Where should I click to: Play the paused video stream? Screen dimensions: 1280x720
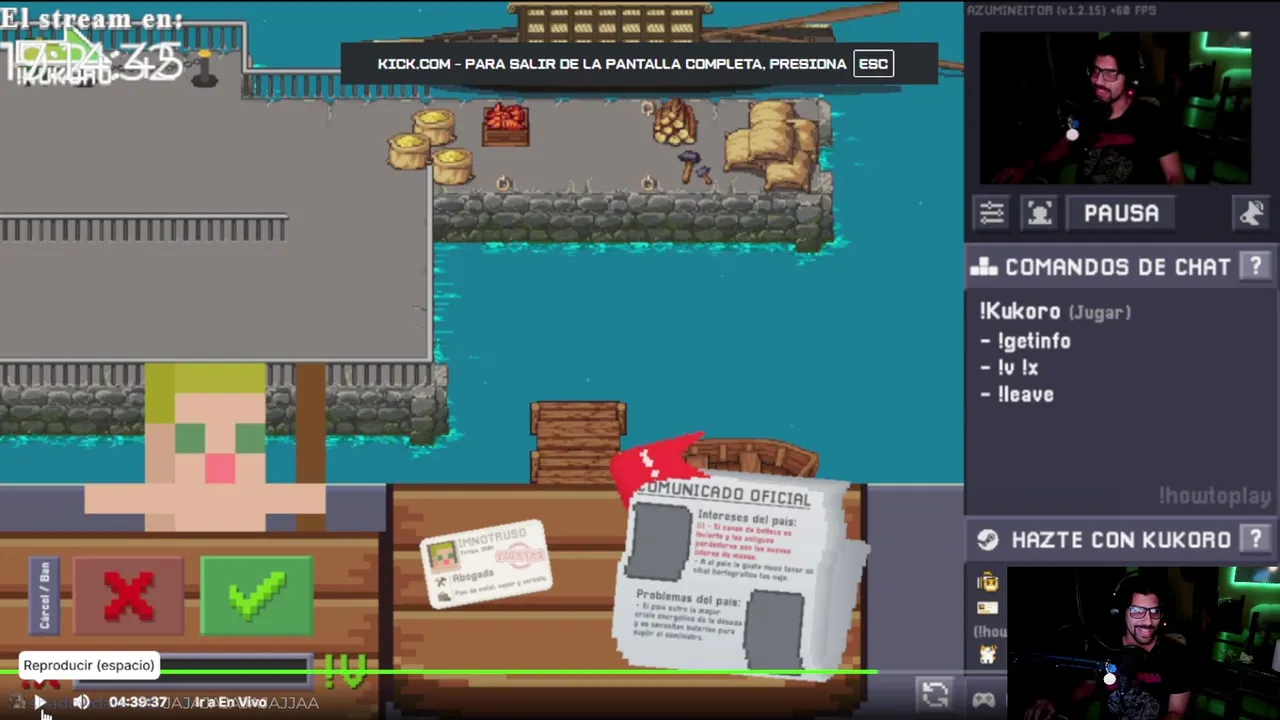coord(39,702)
